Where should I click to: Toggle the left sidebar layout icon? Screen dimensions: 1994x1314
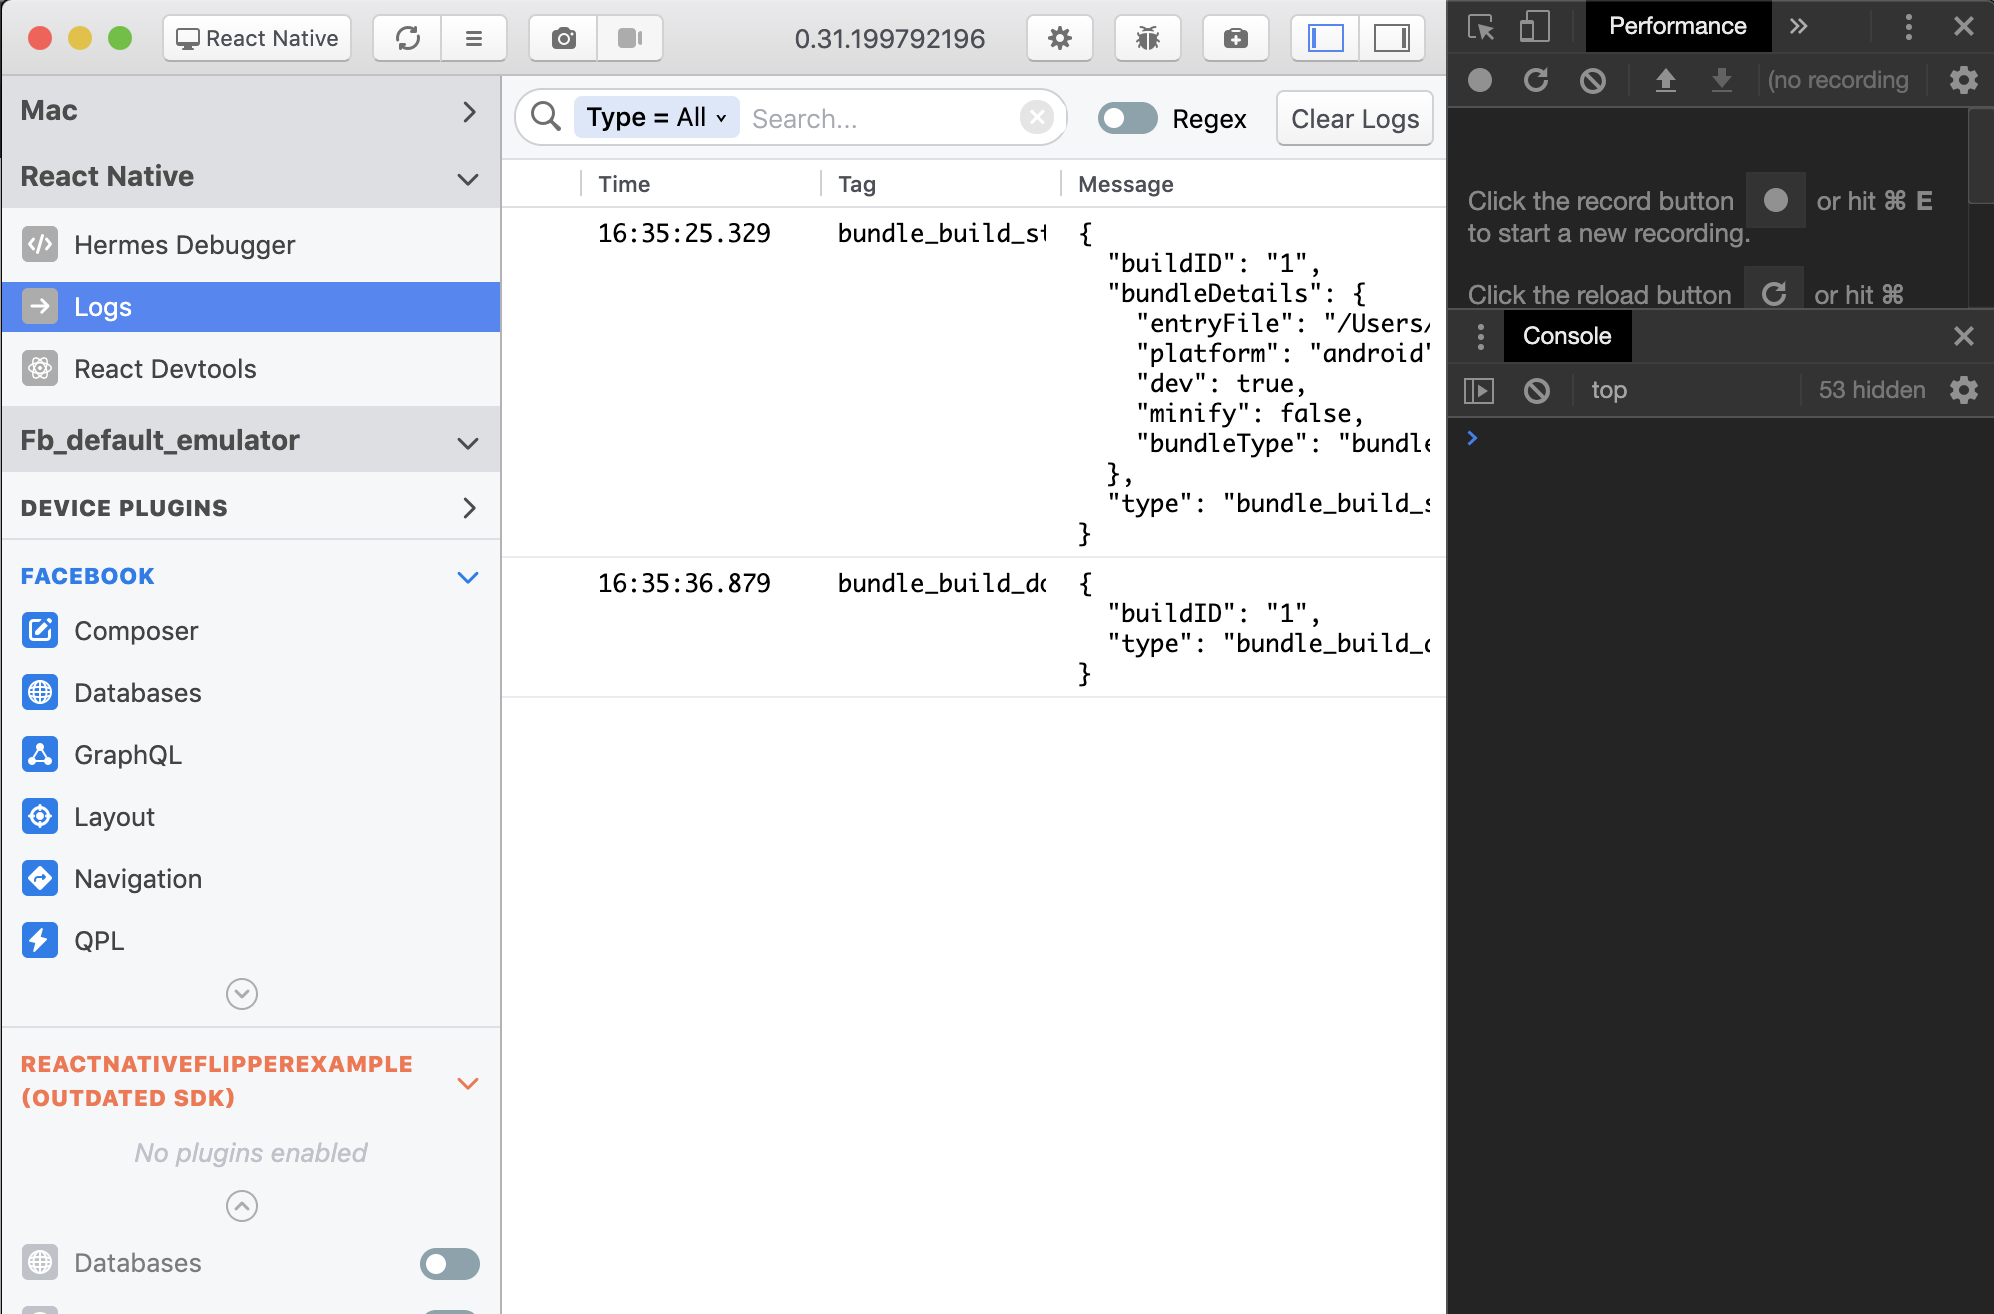(1325, 39)
